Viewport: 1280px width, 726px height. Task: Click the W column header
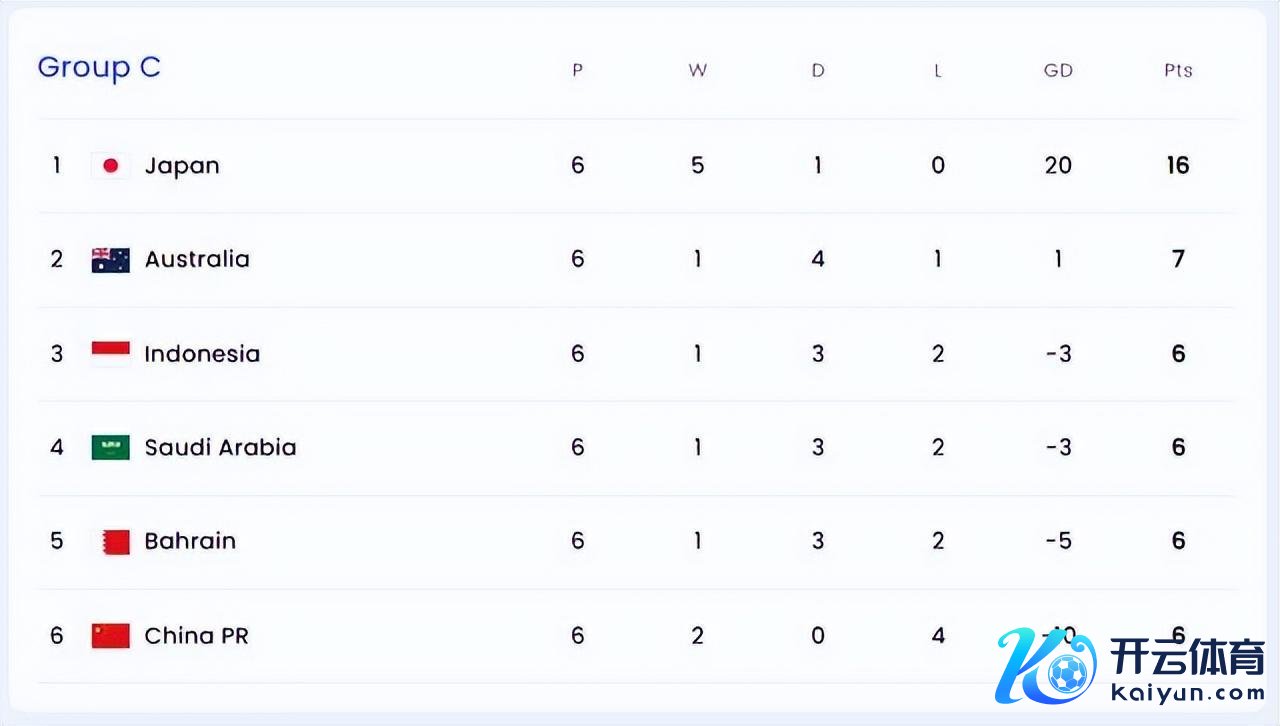(x=698, y=71)
